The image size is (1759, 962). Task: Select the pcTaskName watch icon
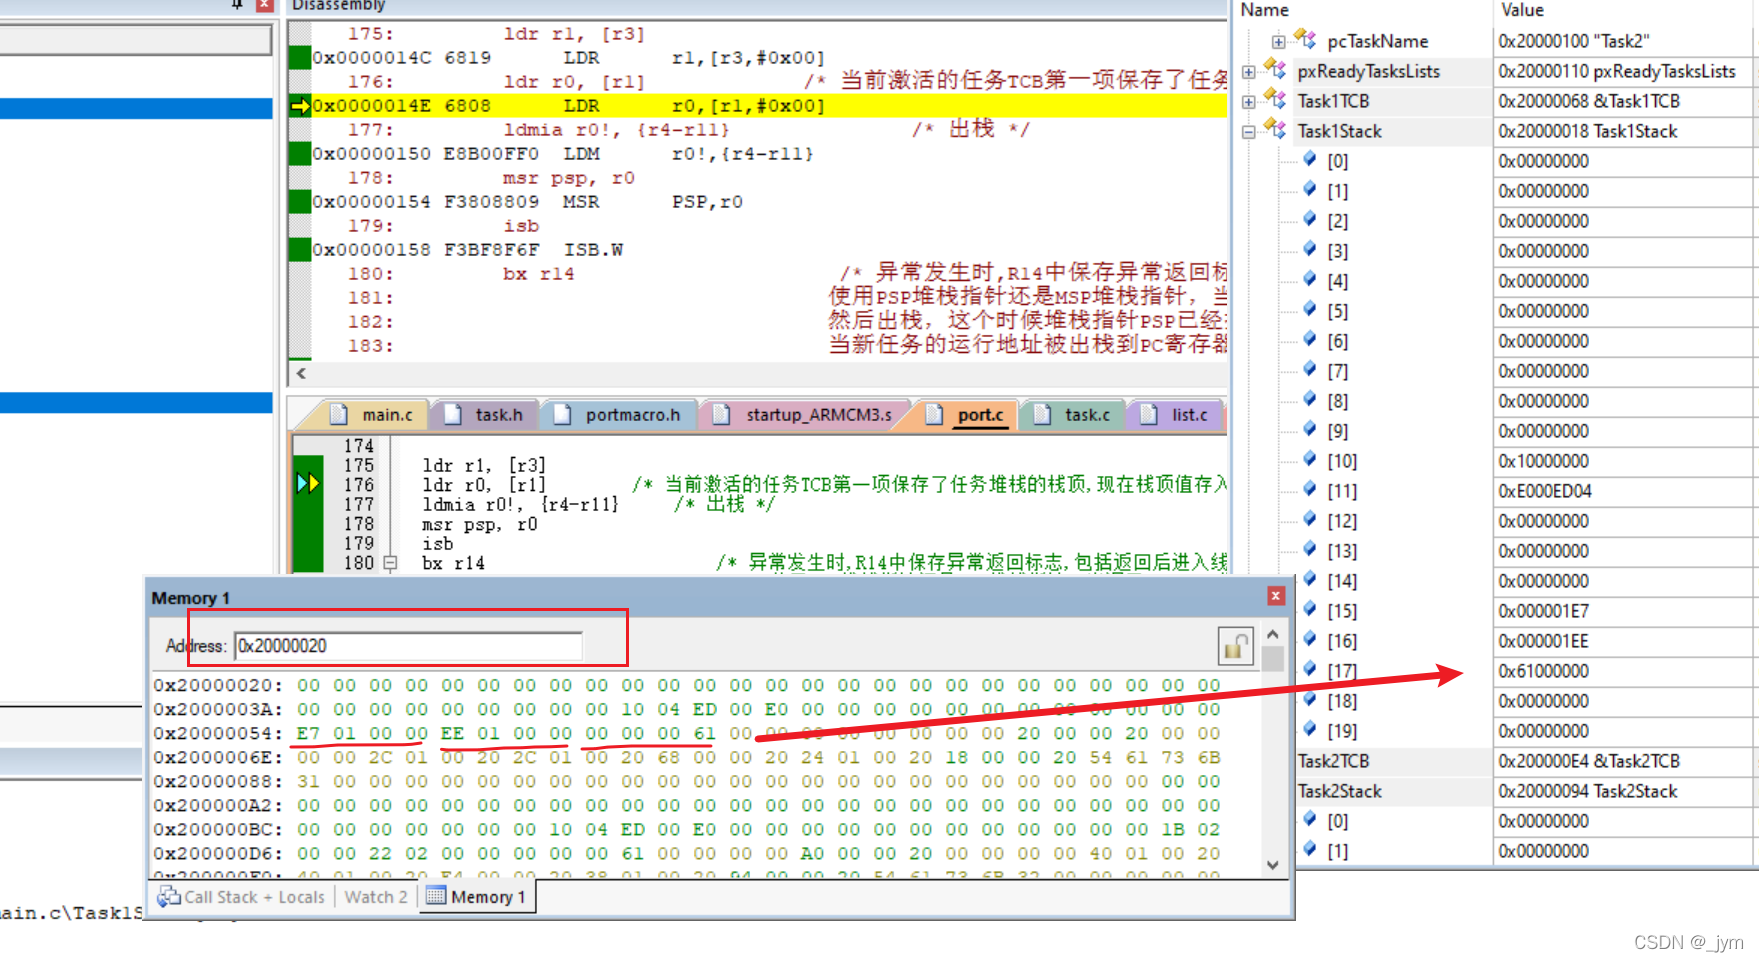click(x=1305, y=39)
